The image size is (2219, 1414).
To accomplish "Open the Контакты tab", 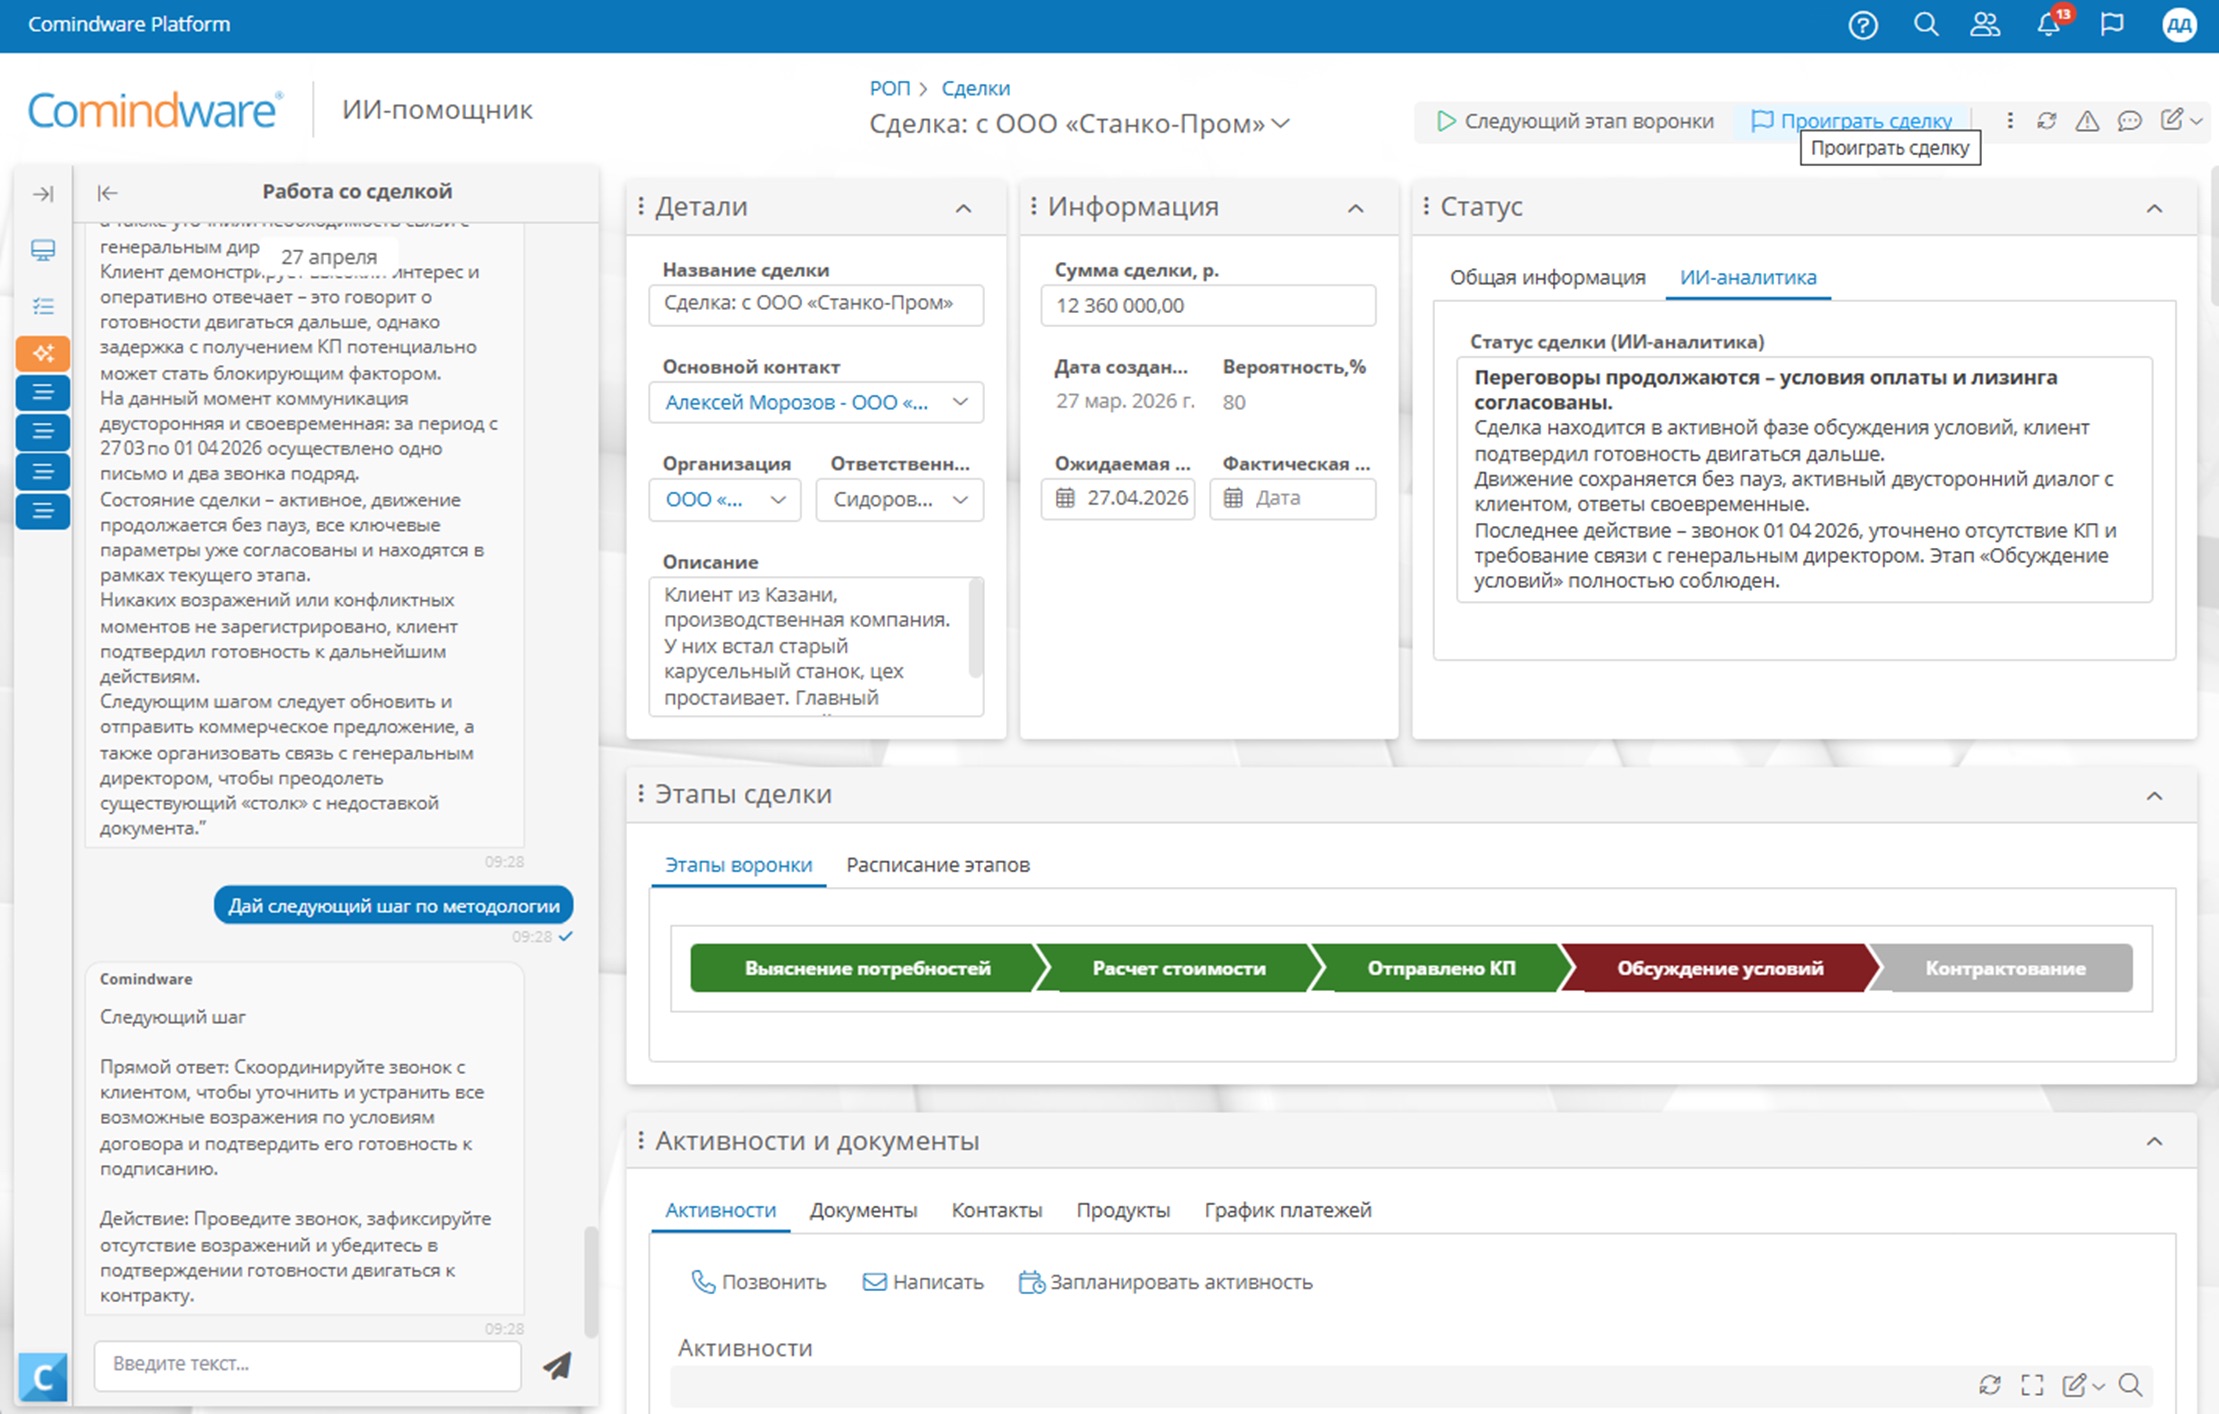I will click(x=996, y=1210).
